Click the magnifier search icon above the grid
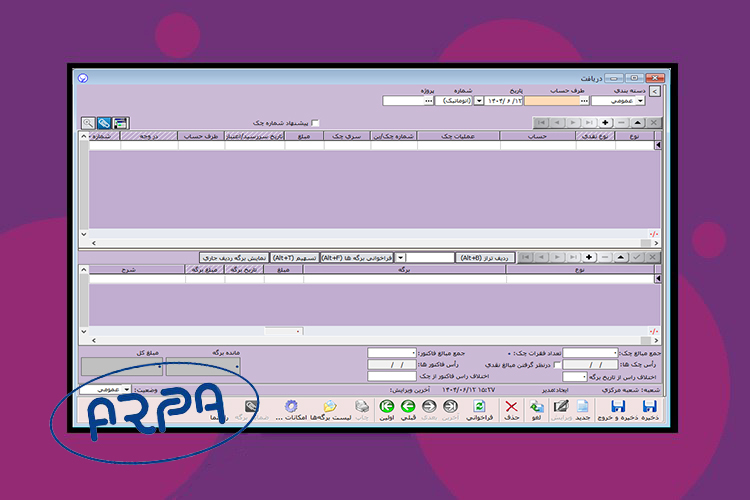Screen dimensions: 750x500 coord(88,122)
